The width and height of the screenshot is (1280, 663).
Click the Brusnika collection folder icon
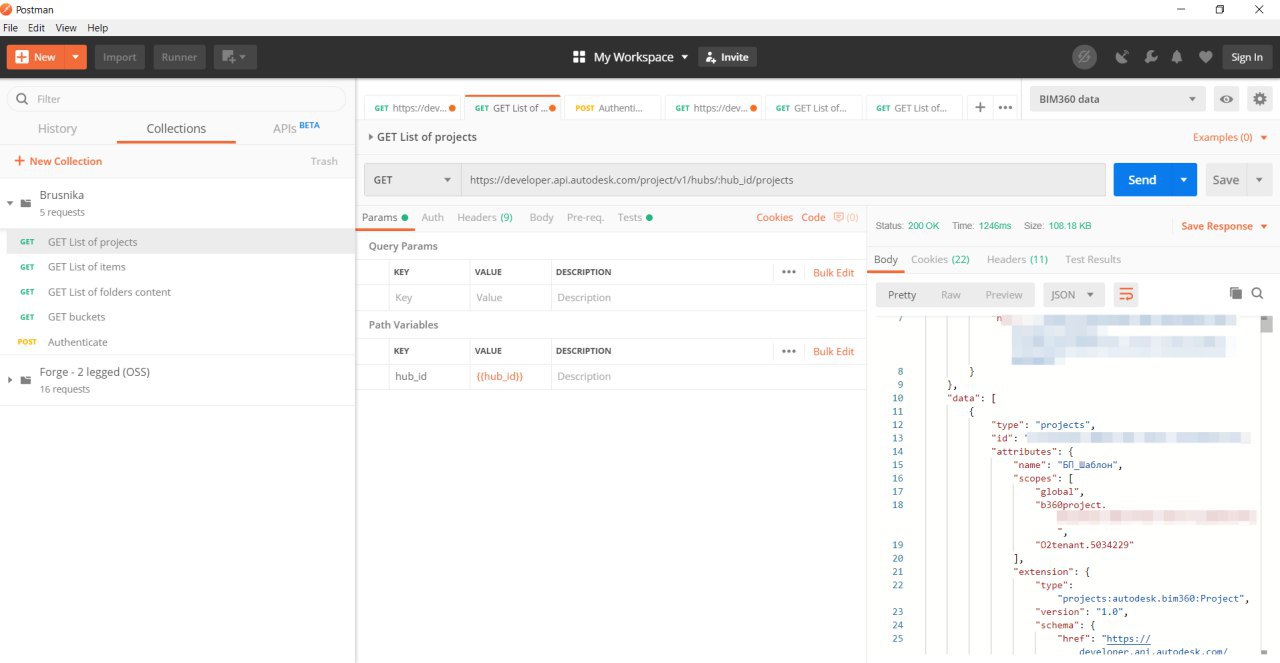click(x=26, y=203)
